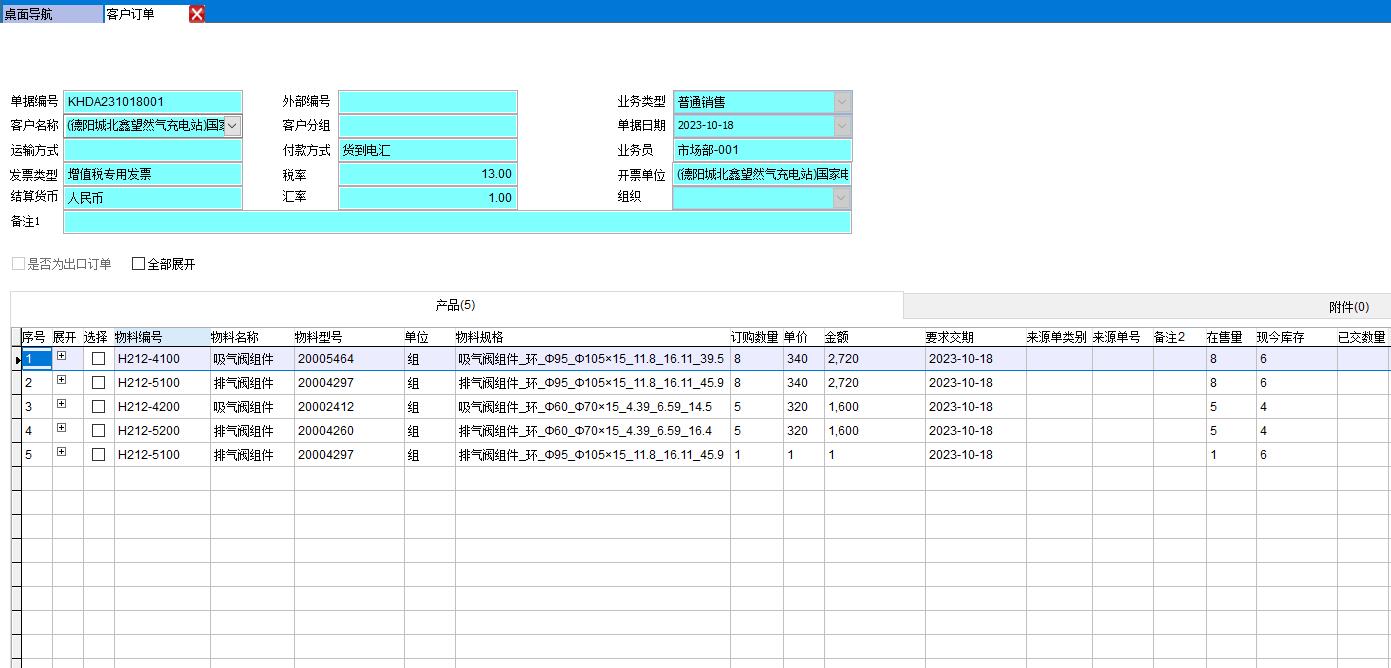Enable the 全部展开 checkbox
The width and height of the screenshot is (1391, 668).
point(139,264)
